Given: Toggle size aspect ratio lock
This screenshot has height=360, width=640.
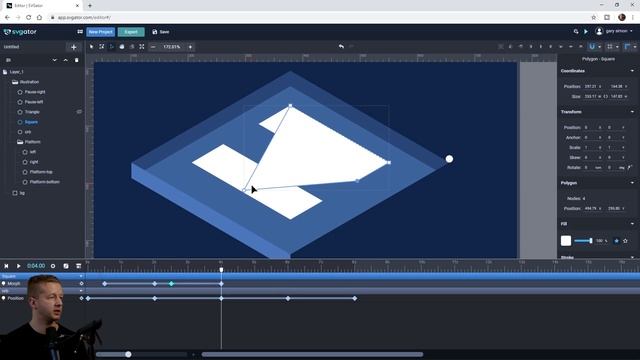Looking at the screenshot, I should click(x=606, y=97).
